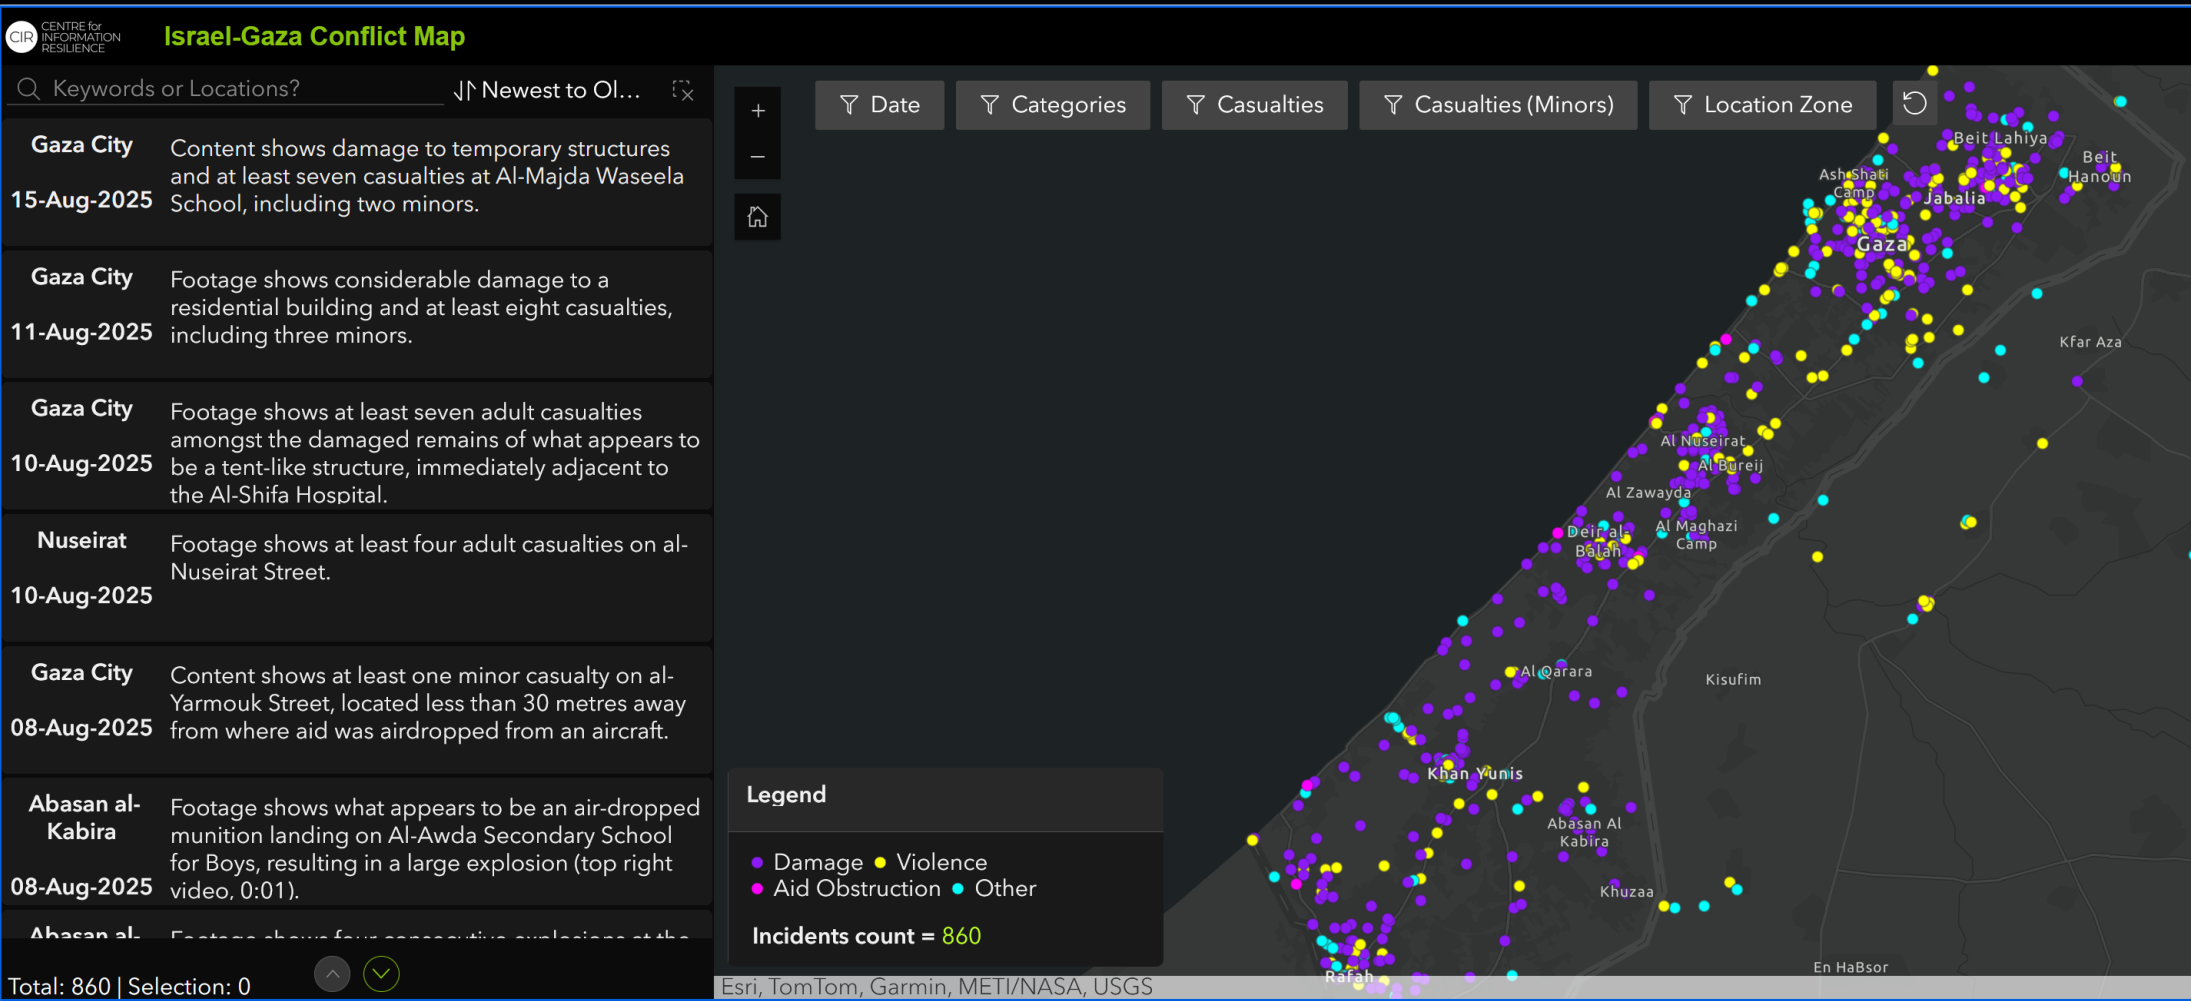Screen dimensions: 2191x1001
Task: Expand the Casualties filter
Action: 1254,105
